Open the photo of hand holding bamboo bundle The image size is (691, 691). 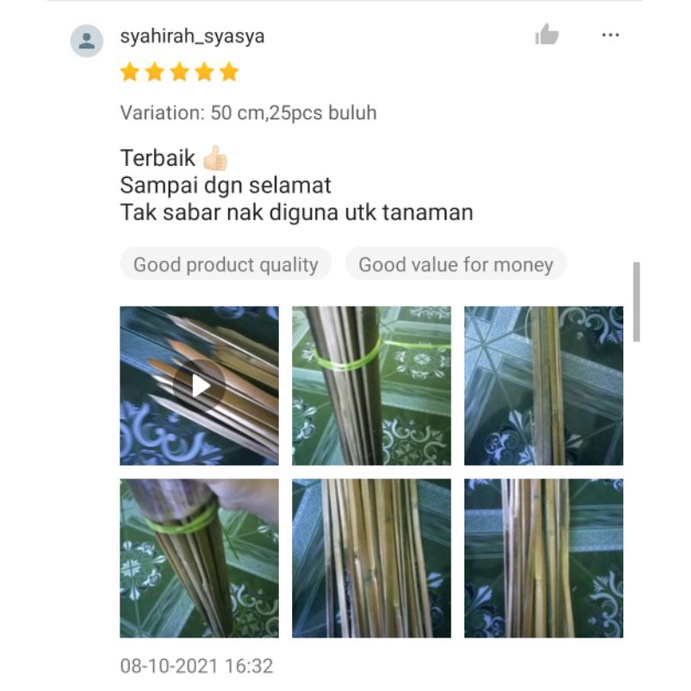[x=199, y=558]
